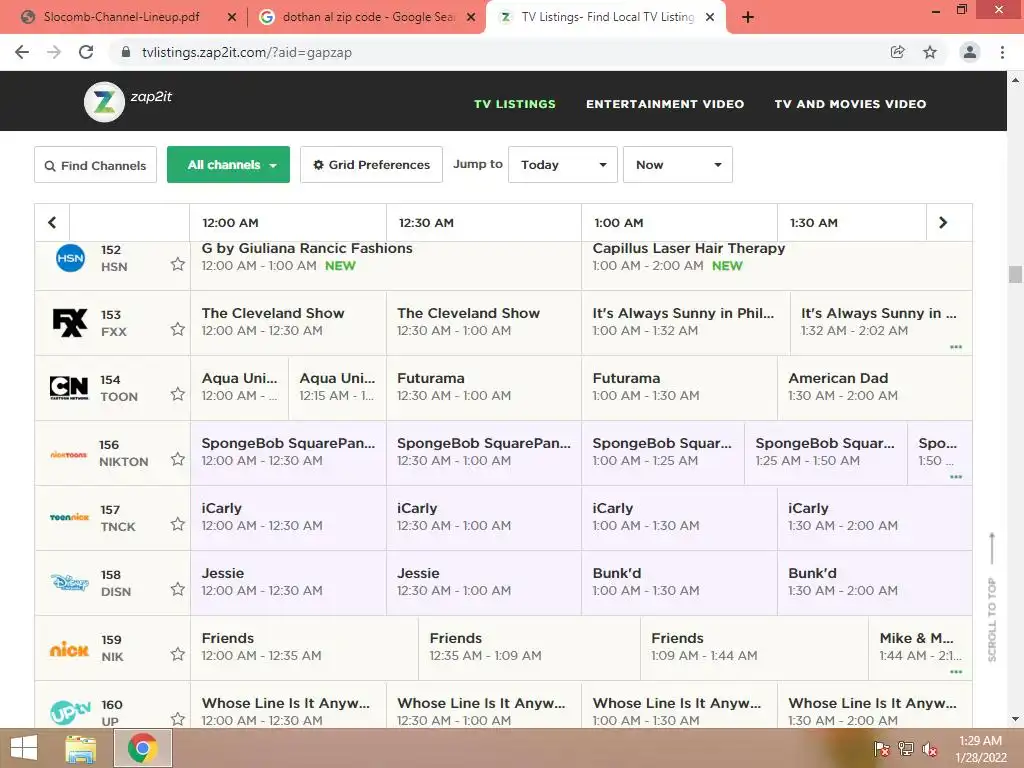The width and height of the screenshot is (1024, 768).
Task: Open Chrome three-dot menu
Action: (1002, 52)
